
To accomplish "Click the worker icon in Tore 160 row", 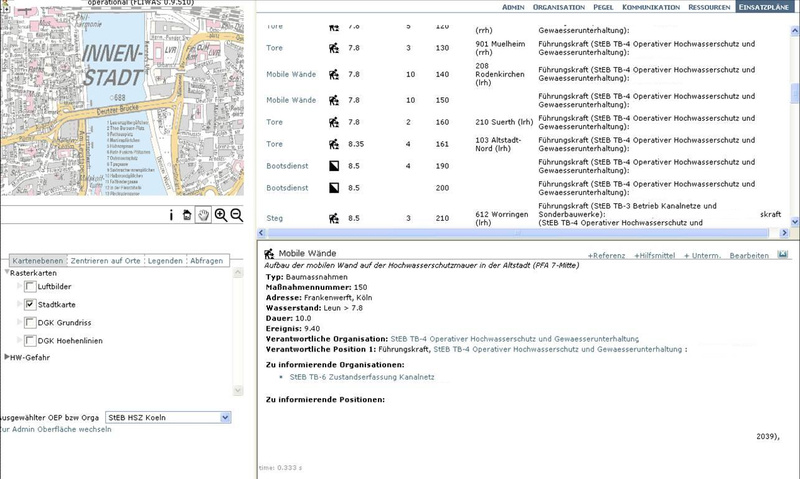I will click(334, 122).
